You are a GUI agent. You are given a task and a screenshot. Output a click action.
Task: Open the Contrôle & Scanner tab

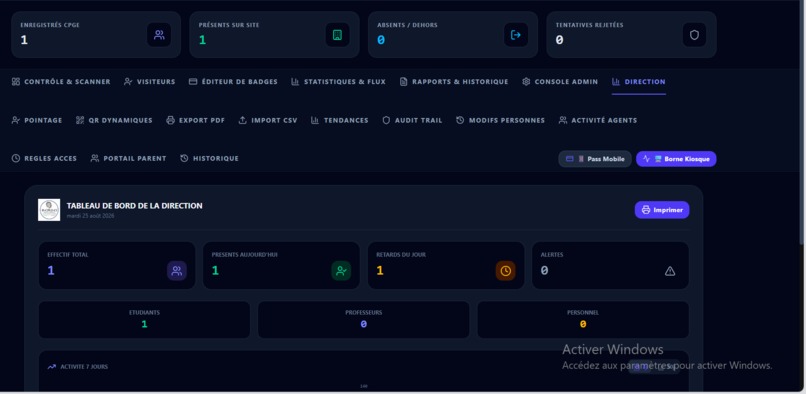click(x=61, y=82)
